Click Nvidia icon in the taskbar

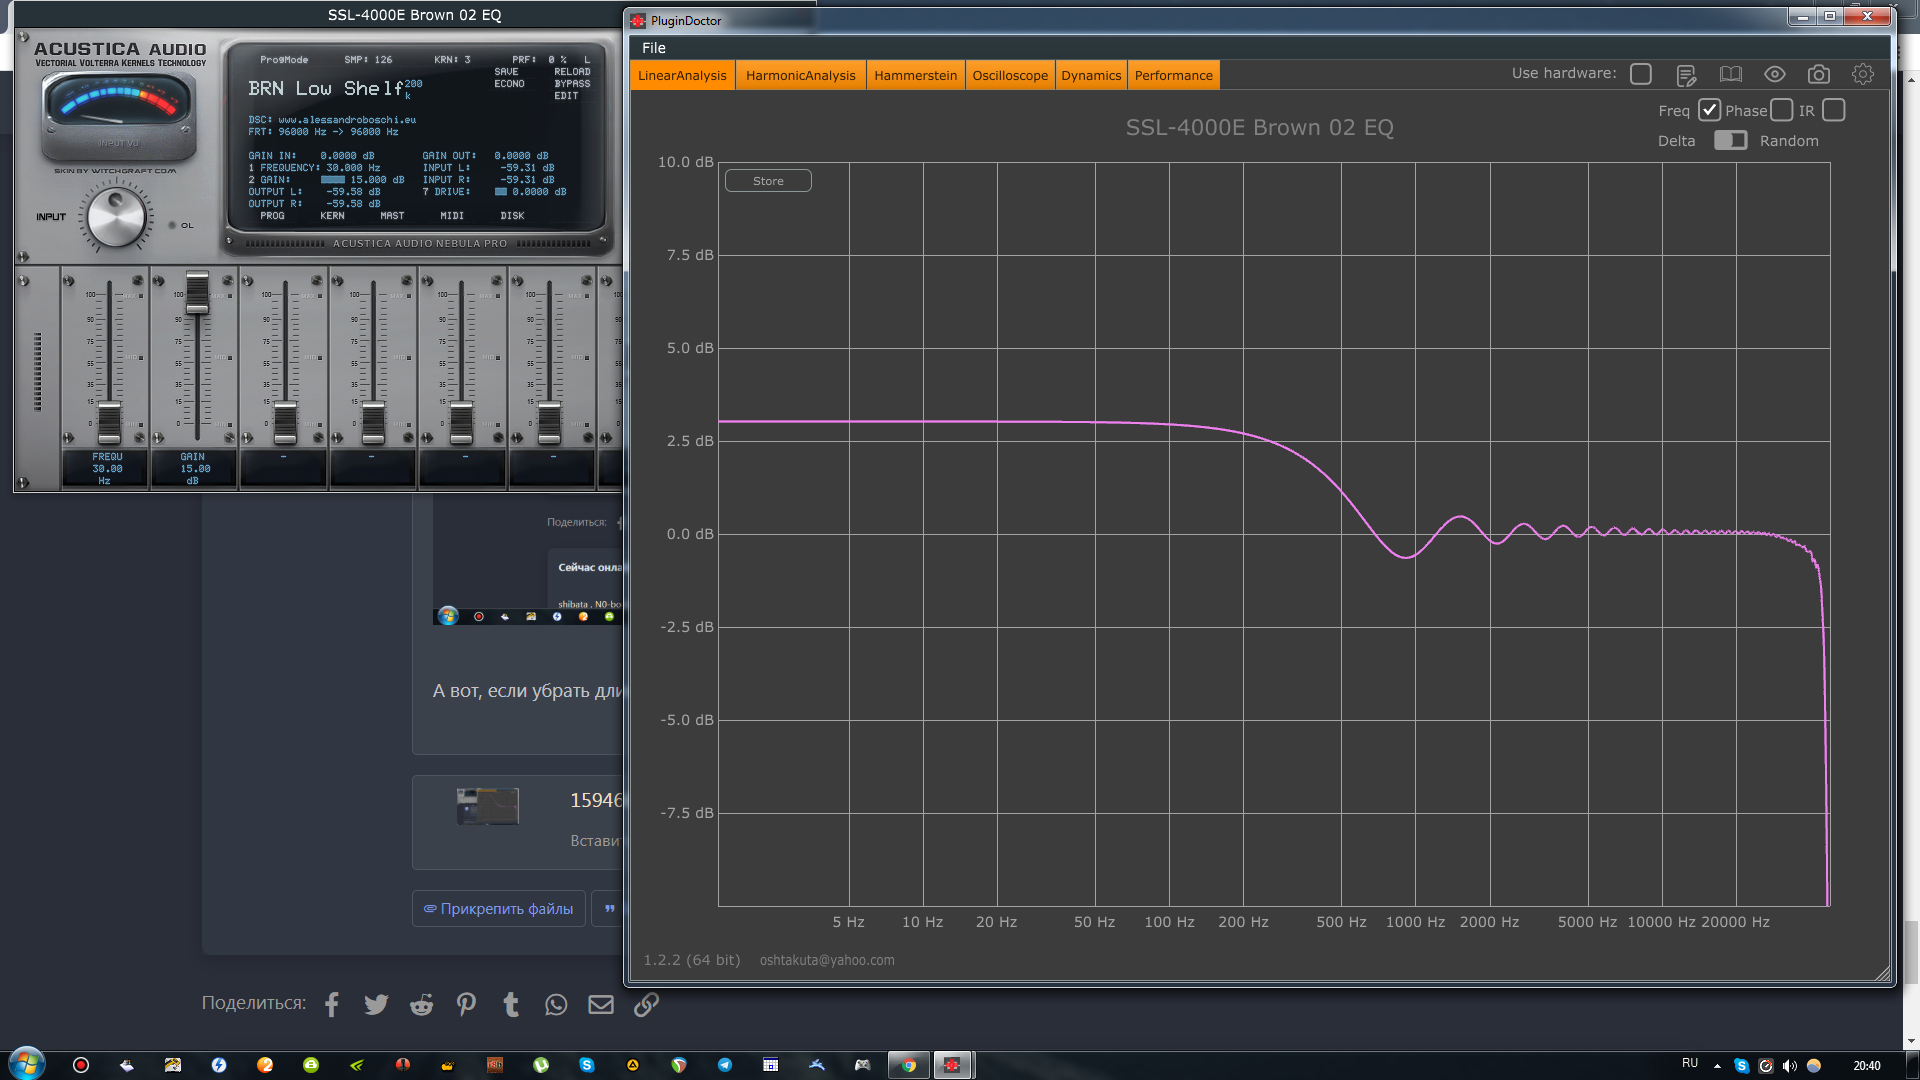point(357,1065)
